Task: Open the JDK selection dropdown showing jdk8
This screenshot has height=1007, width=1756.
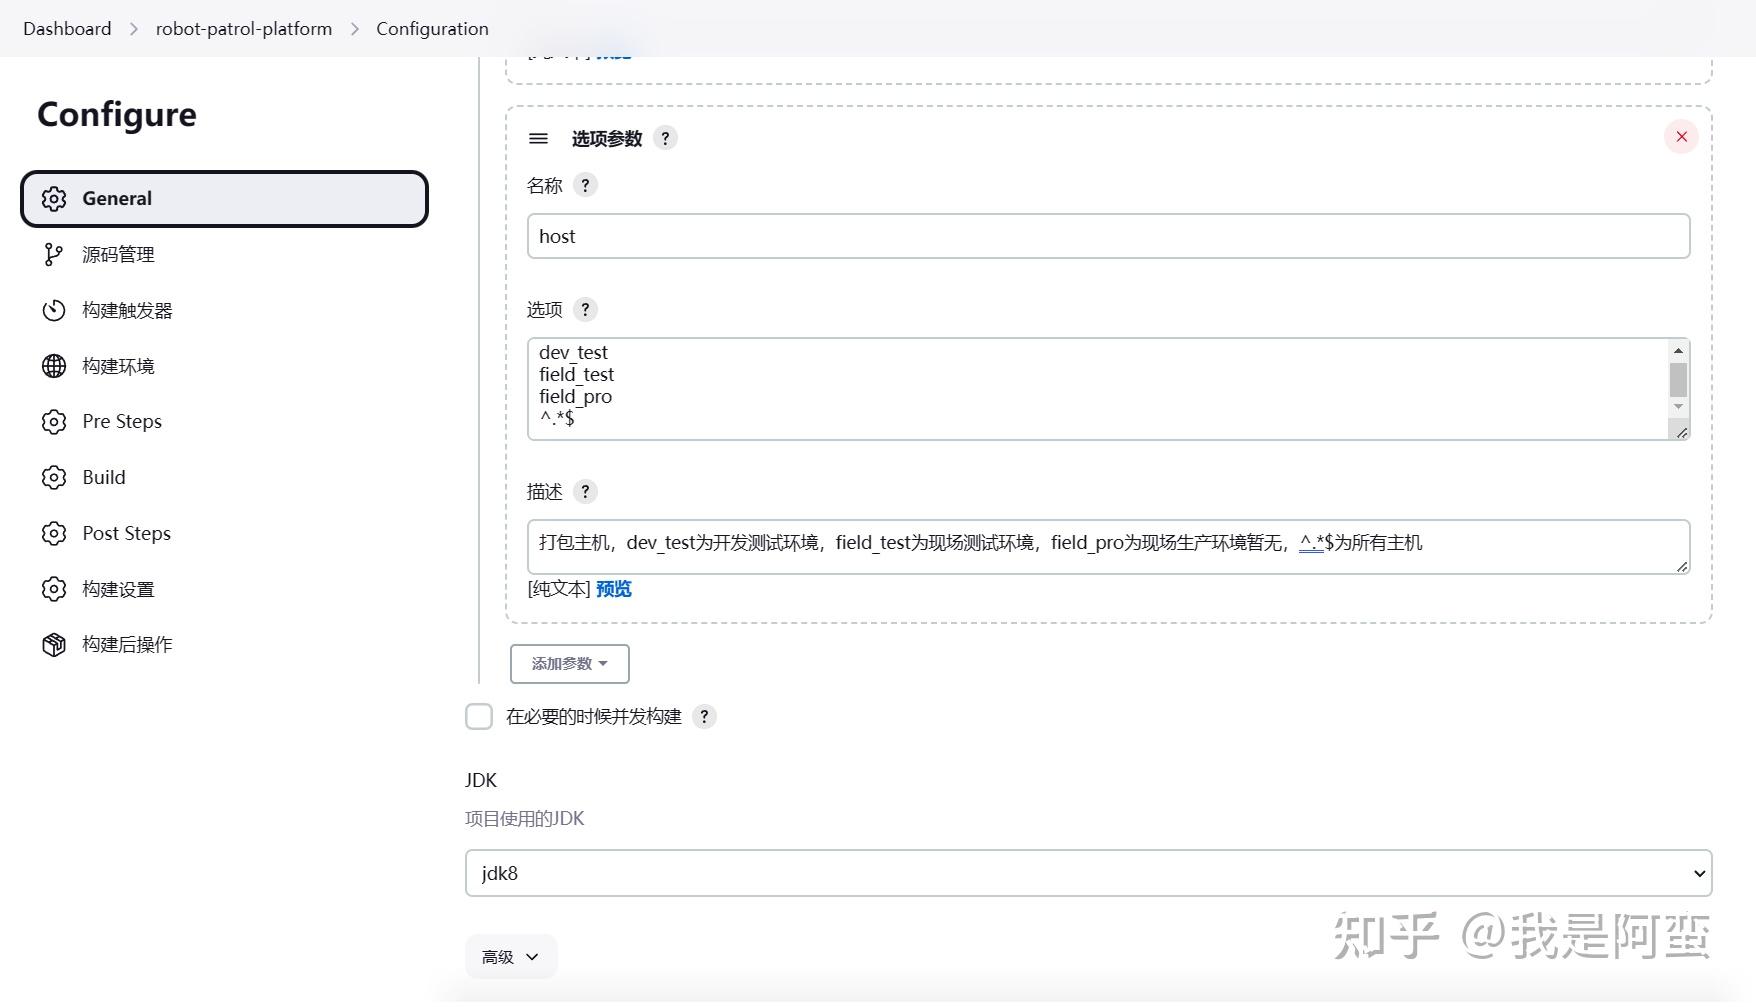Action: (1088, 872)
